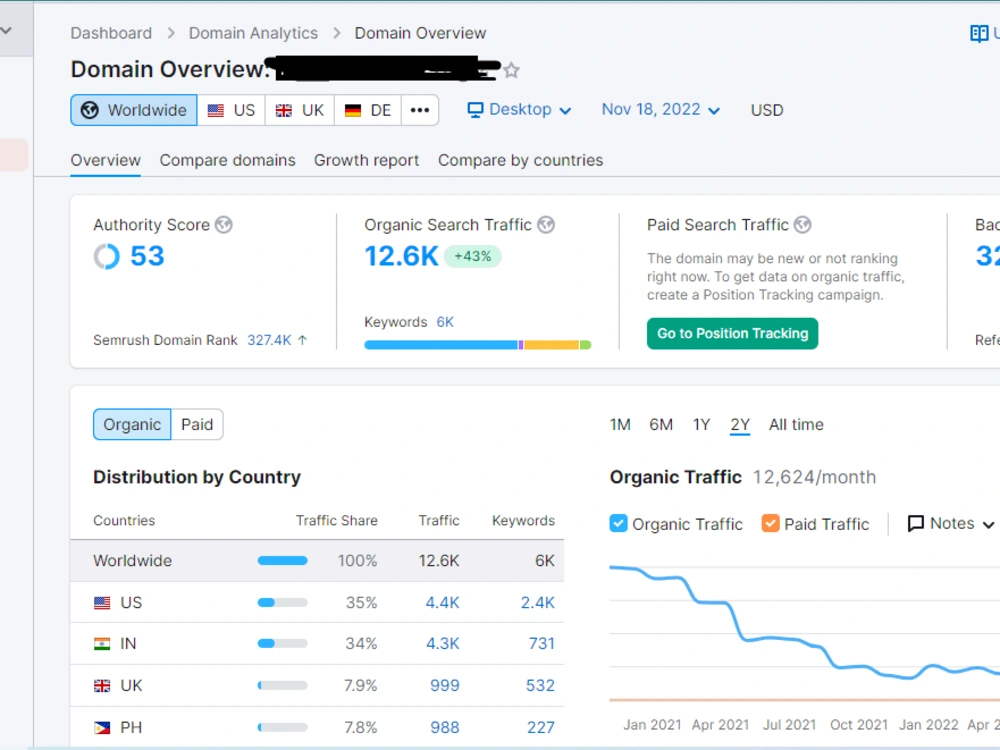Select the 6M time range
1000x750 pixels.
[661, 425]
